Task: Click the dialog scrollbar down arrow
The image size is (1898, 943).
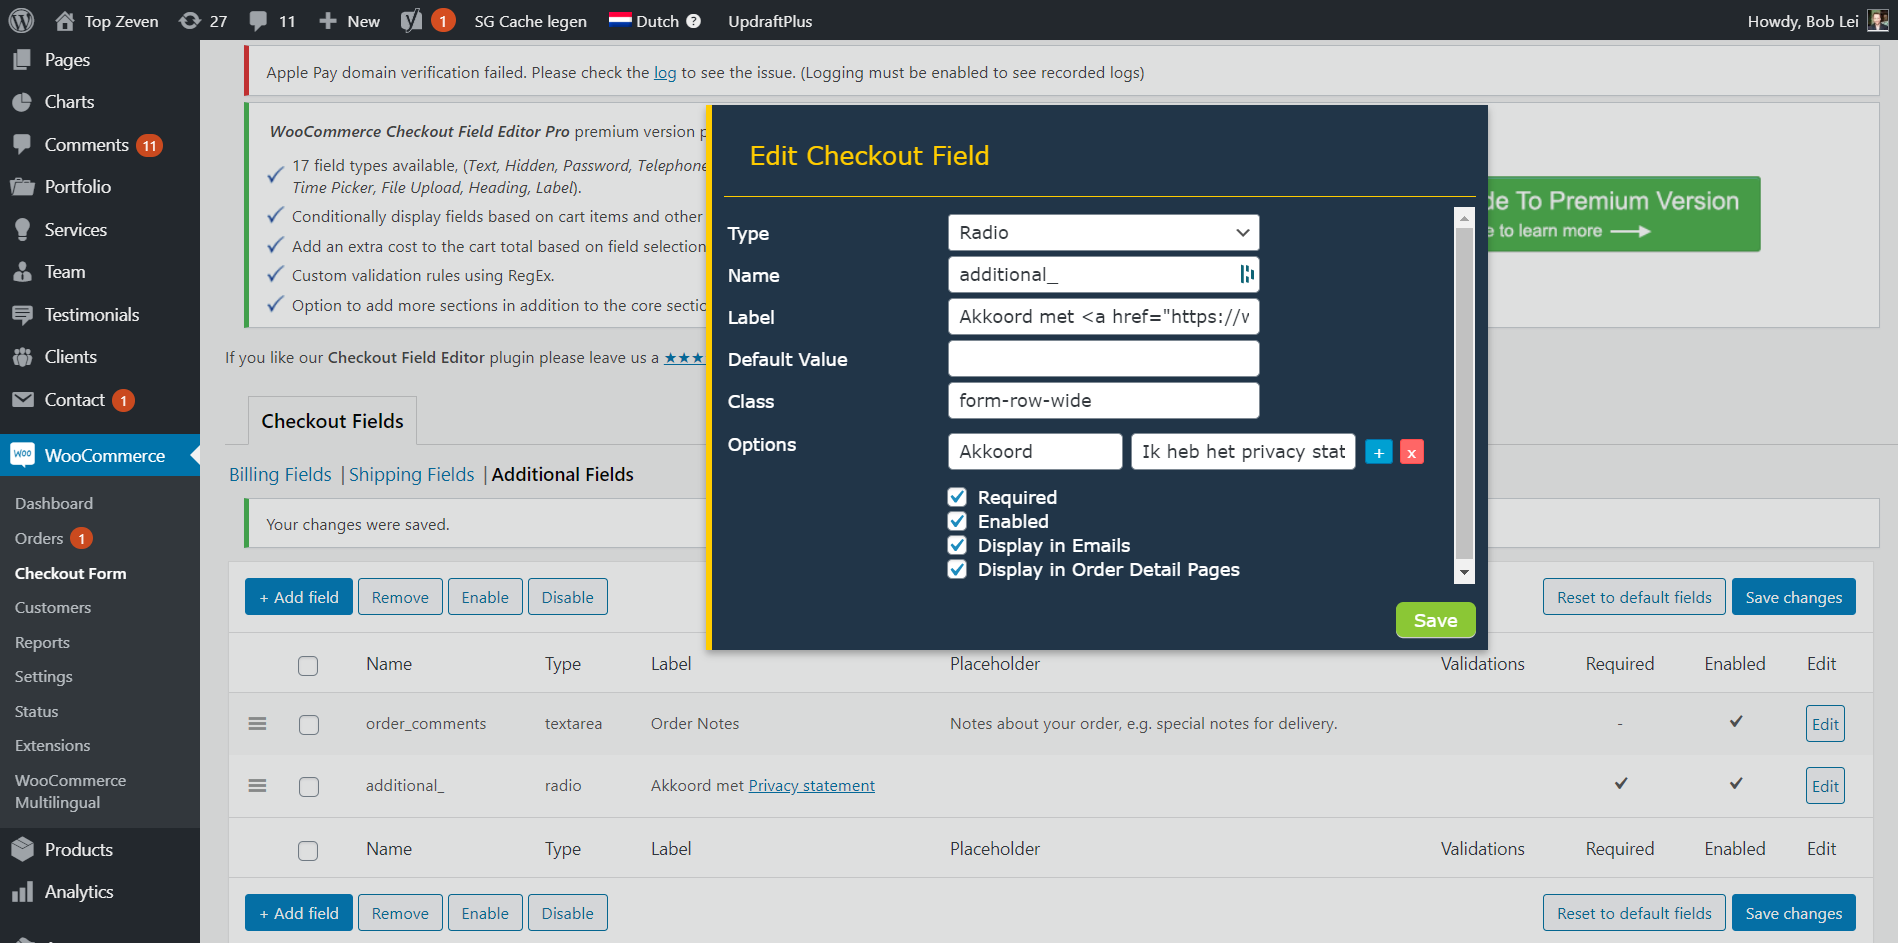Action: pyautogui.click(x=1464, y=572)
